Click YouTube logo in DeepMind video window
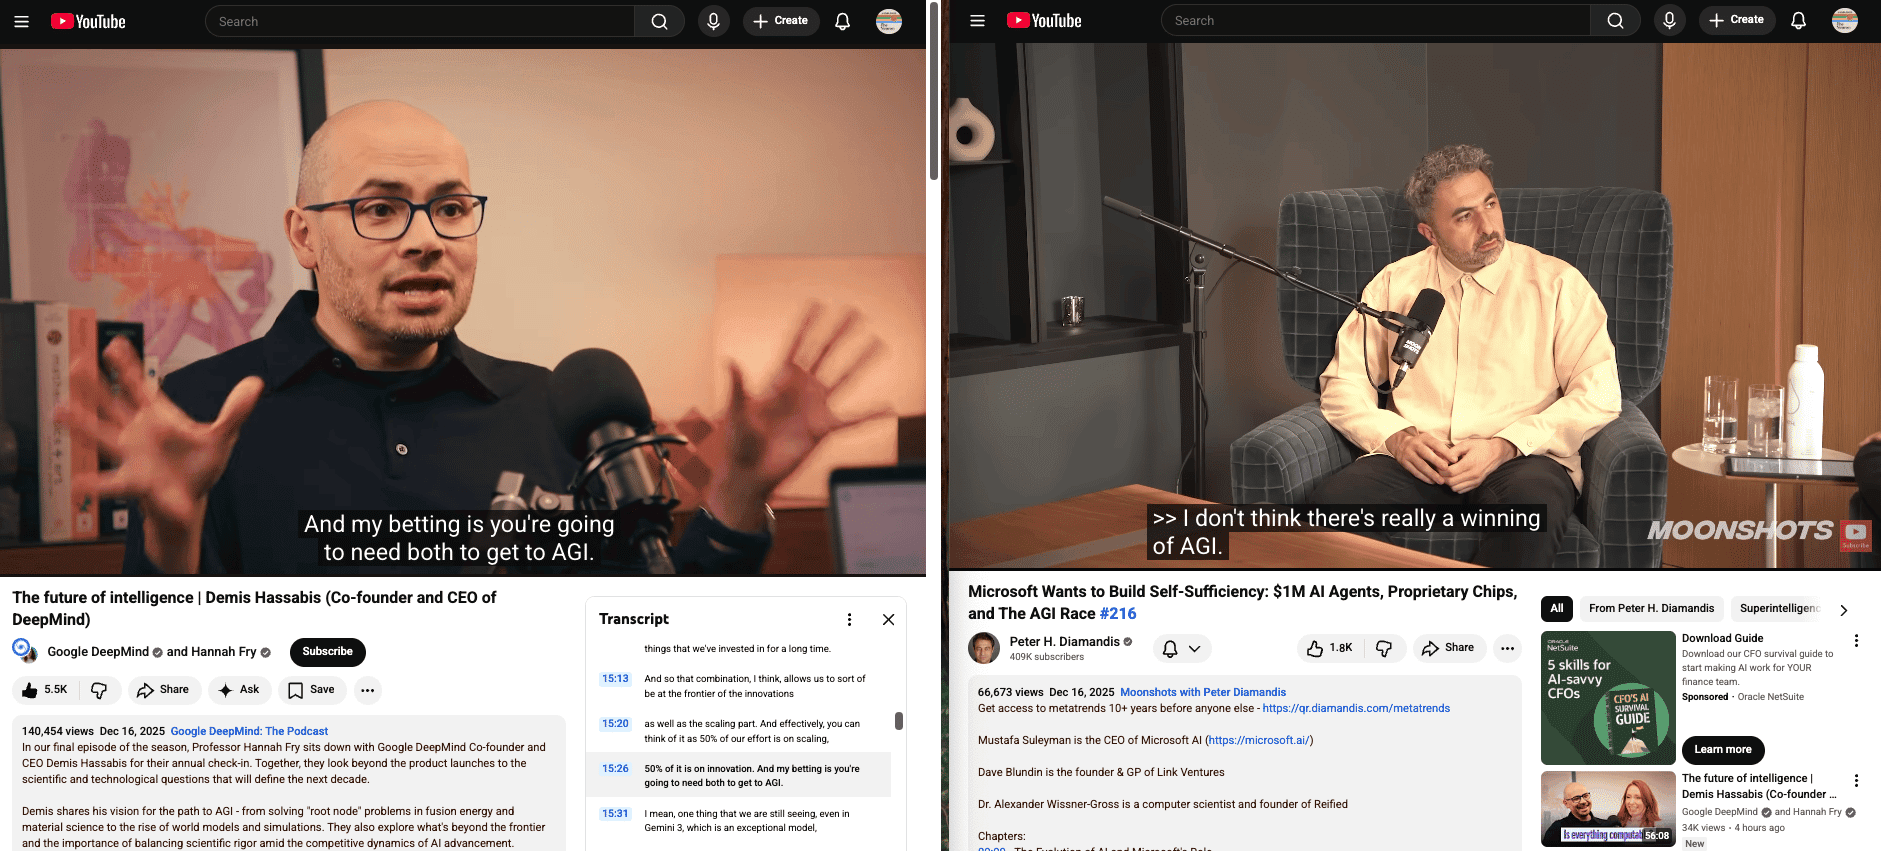Image resolution: width=1881 pixels, height=851 pixels. point(88,21)
